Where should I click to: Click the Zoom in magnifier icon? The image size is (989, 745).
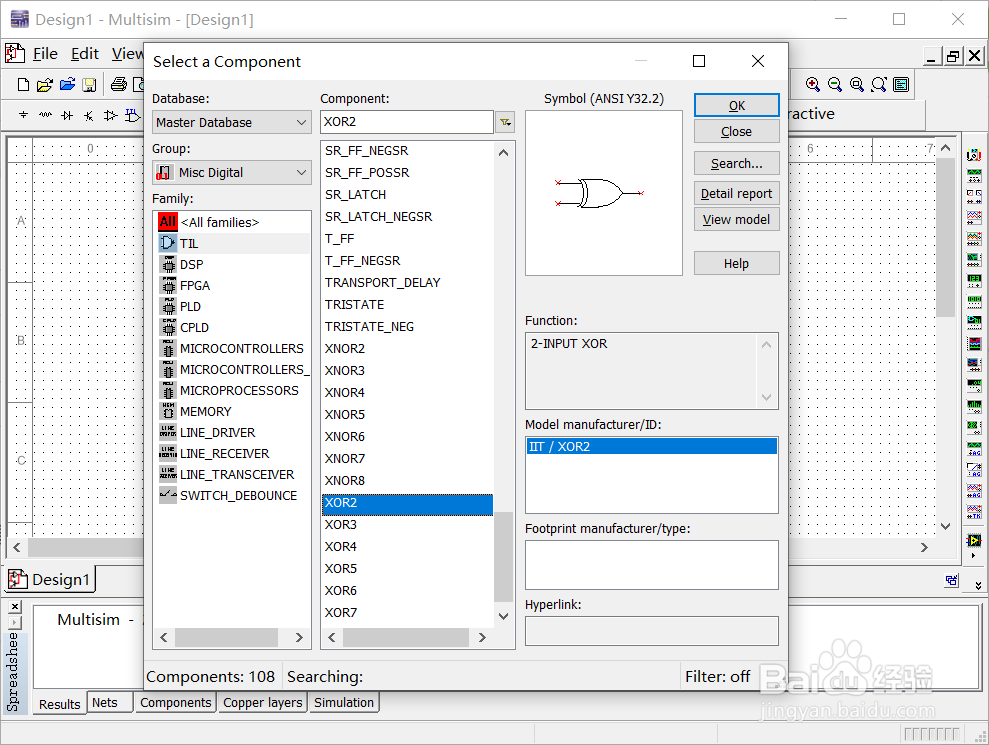(813, 85)
